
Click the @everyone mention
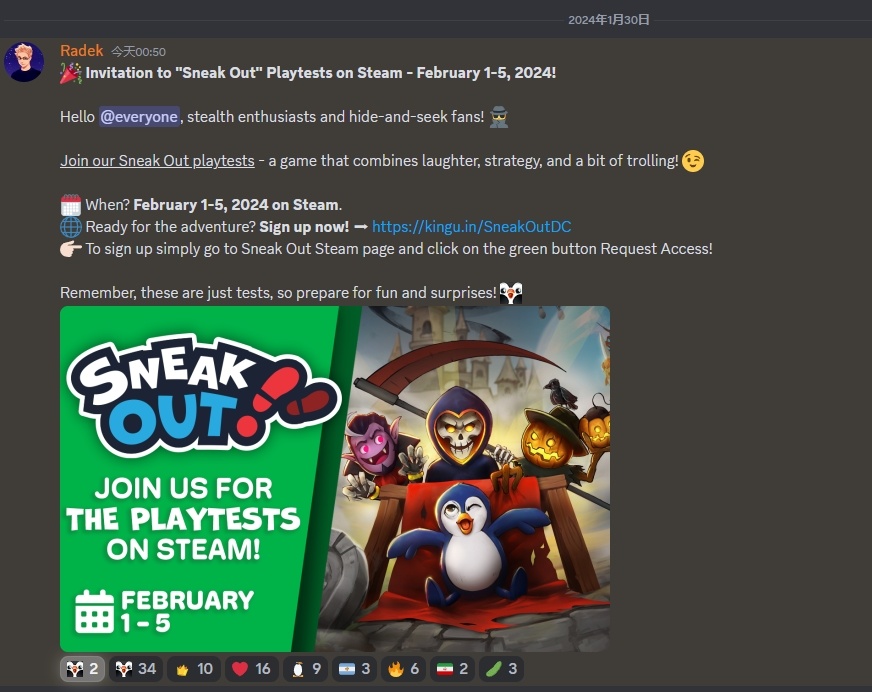coord(139,116)
